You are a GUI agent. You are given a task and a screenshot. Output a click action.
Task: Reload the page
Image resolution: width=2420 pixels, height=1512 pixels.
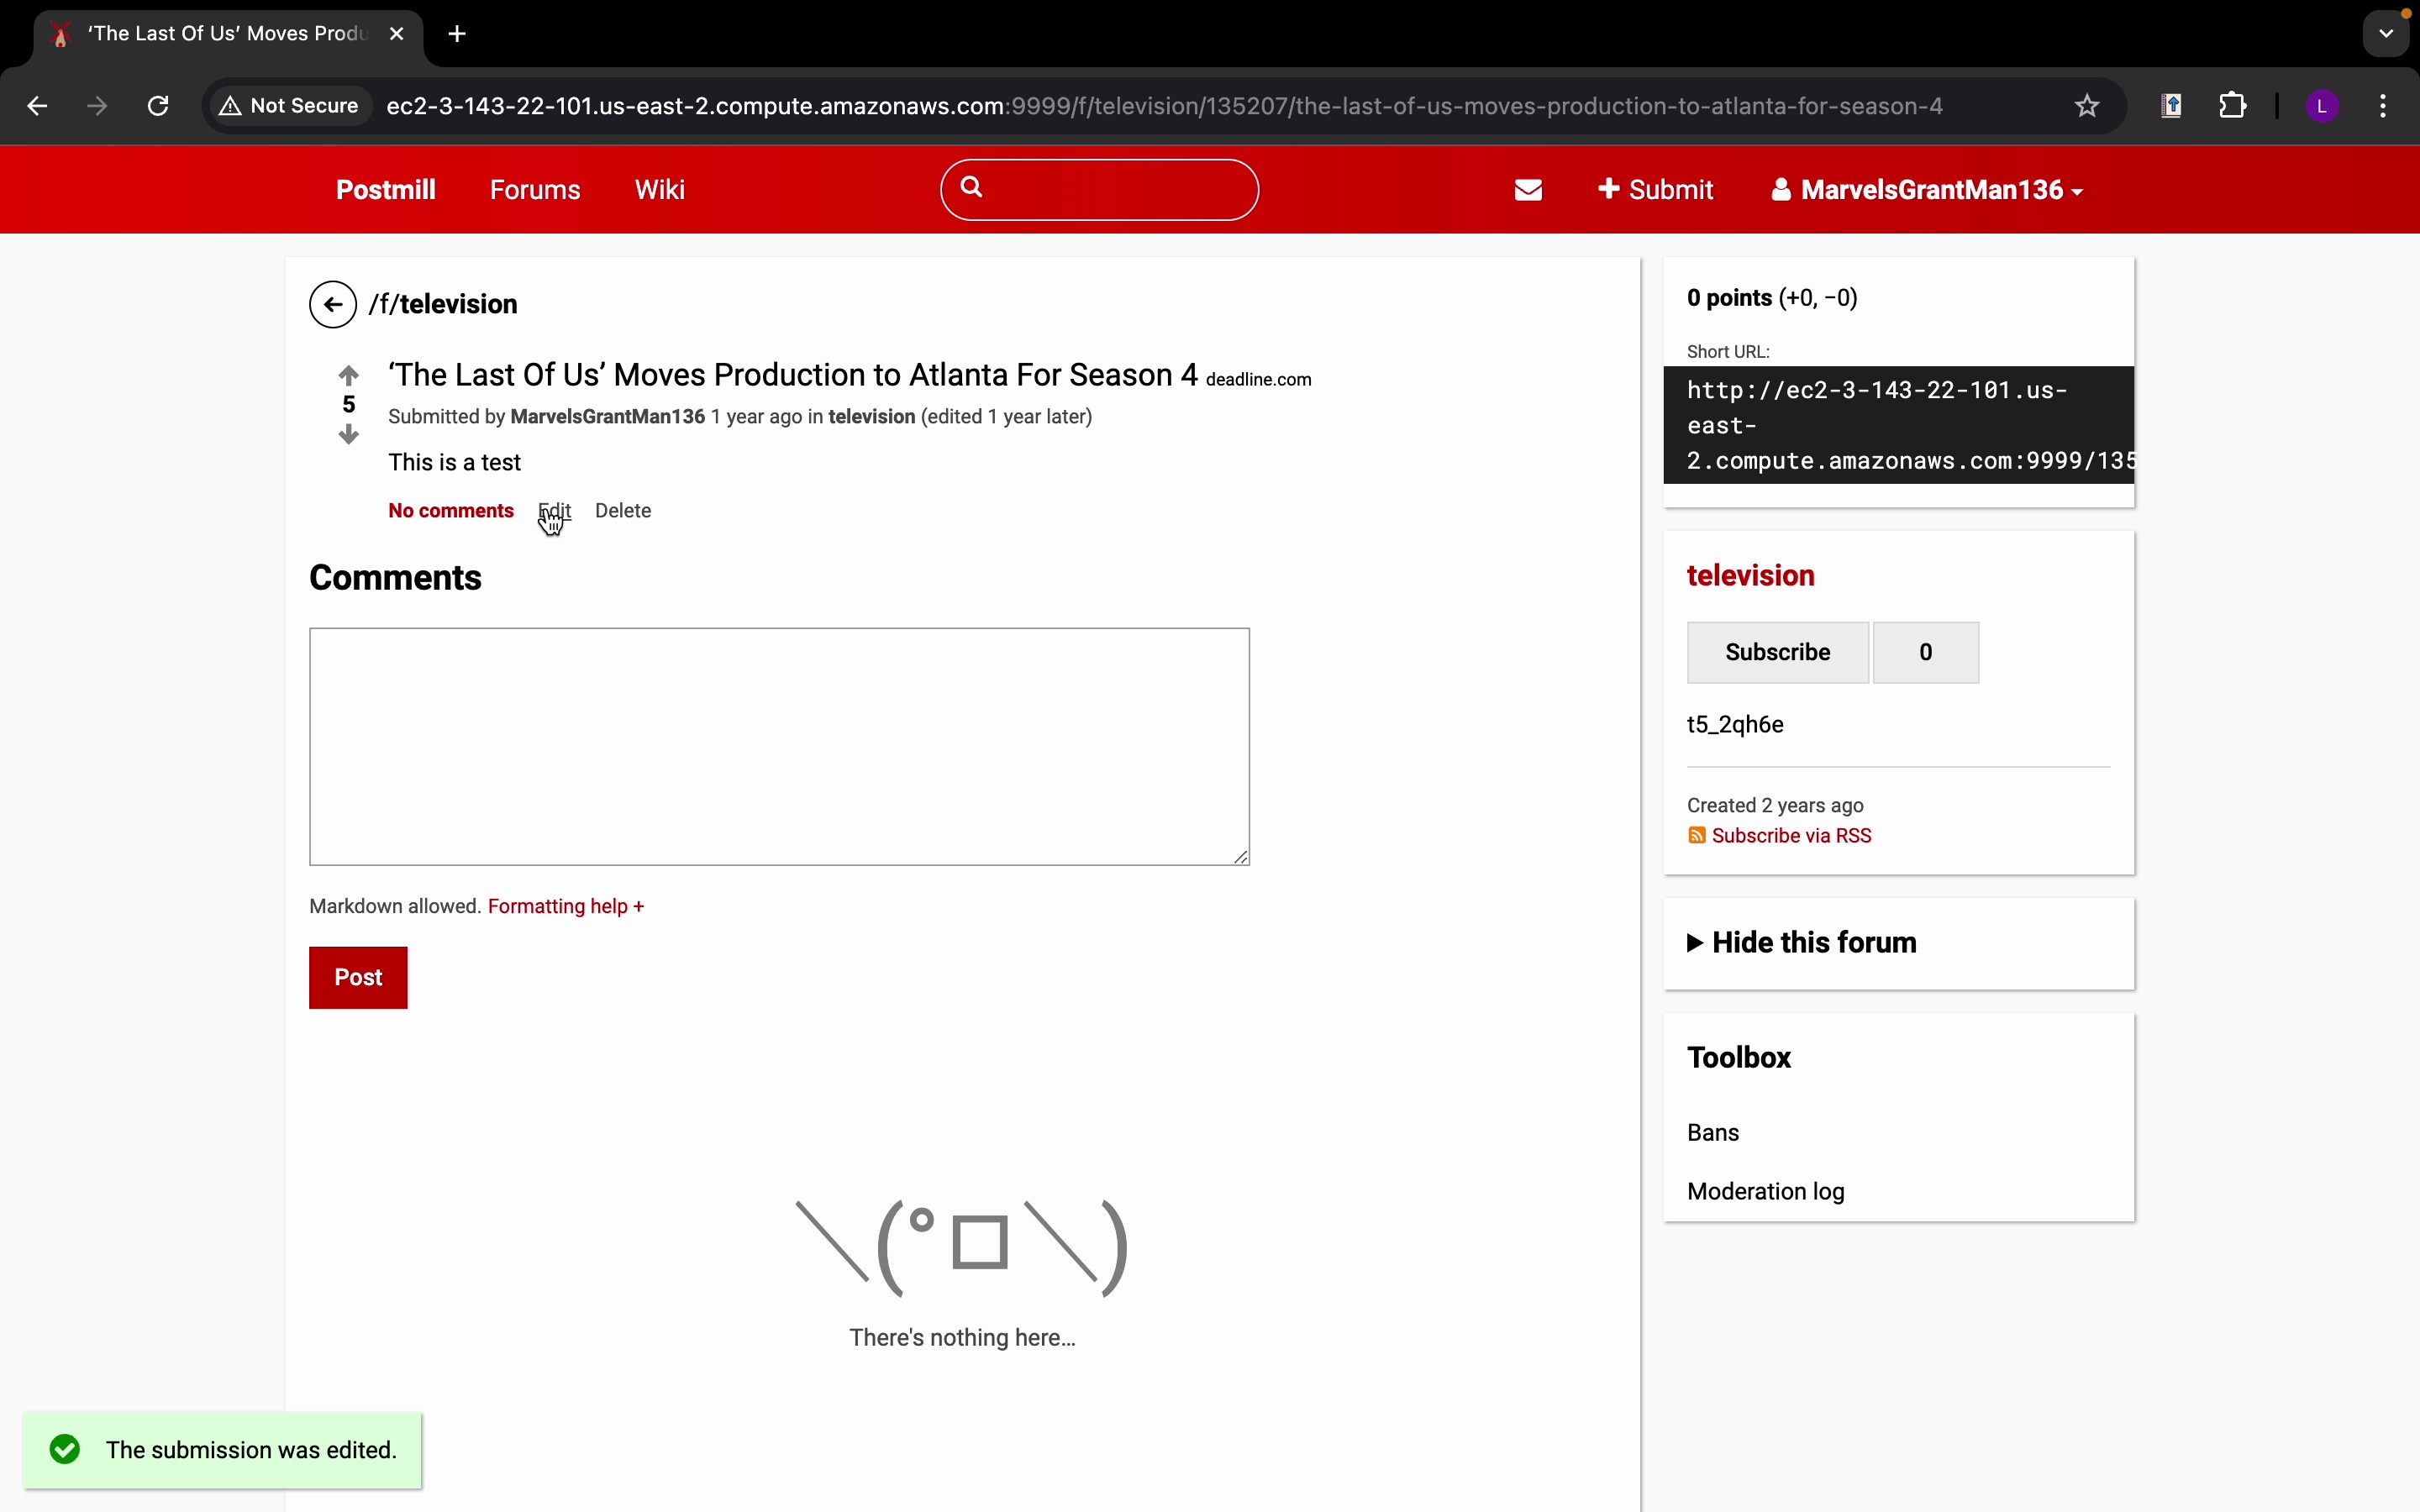(x=158, y=106)
